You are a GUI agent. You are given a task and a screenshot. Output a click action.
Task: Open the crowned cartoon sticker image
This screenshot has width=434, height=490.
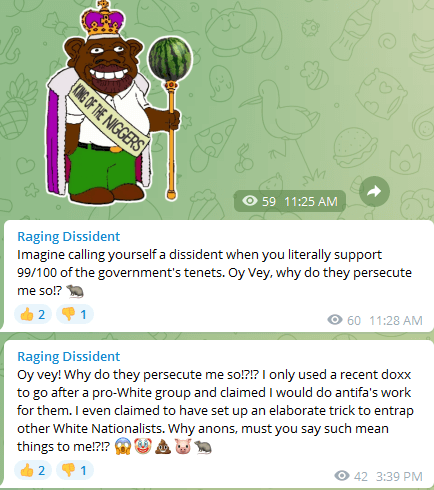click(119, 102)
